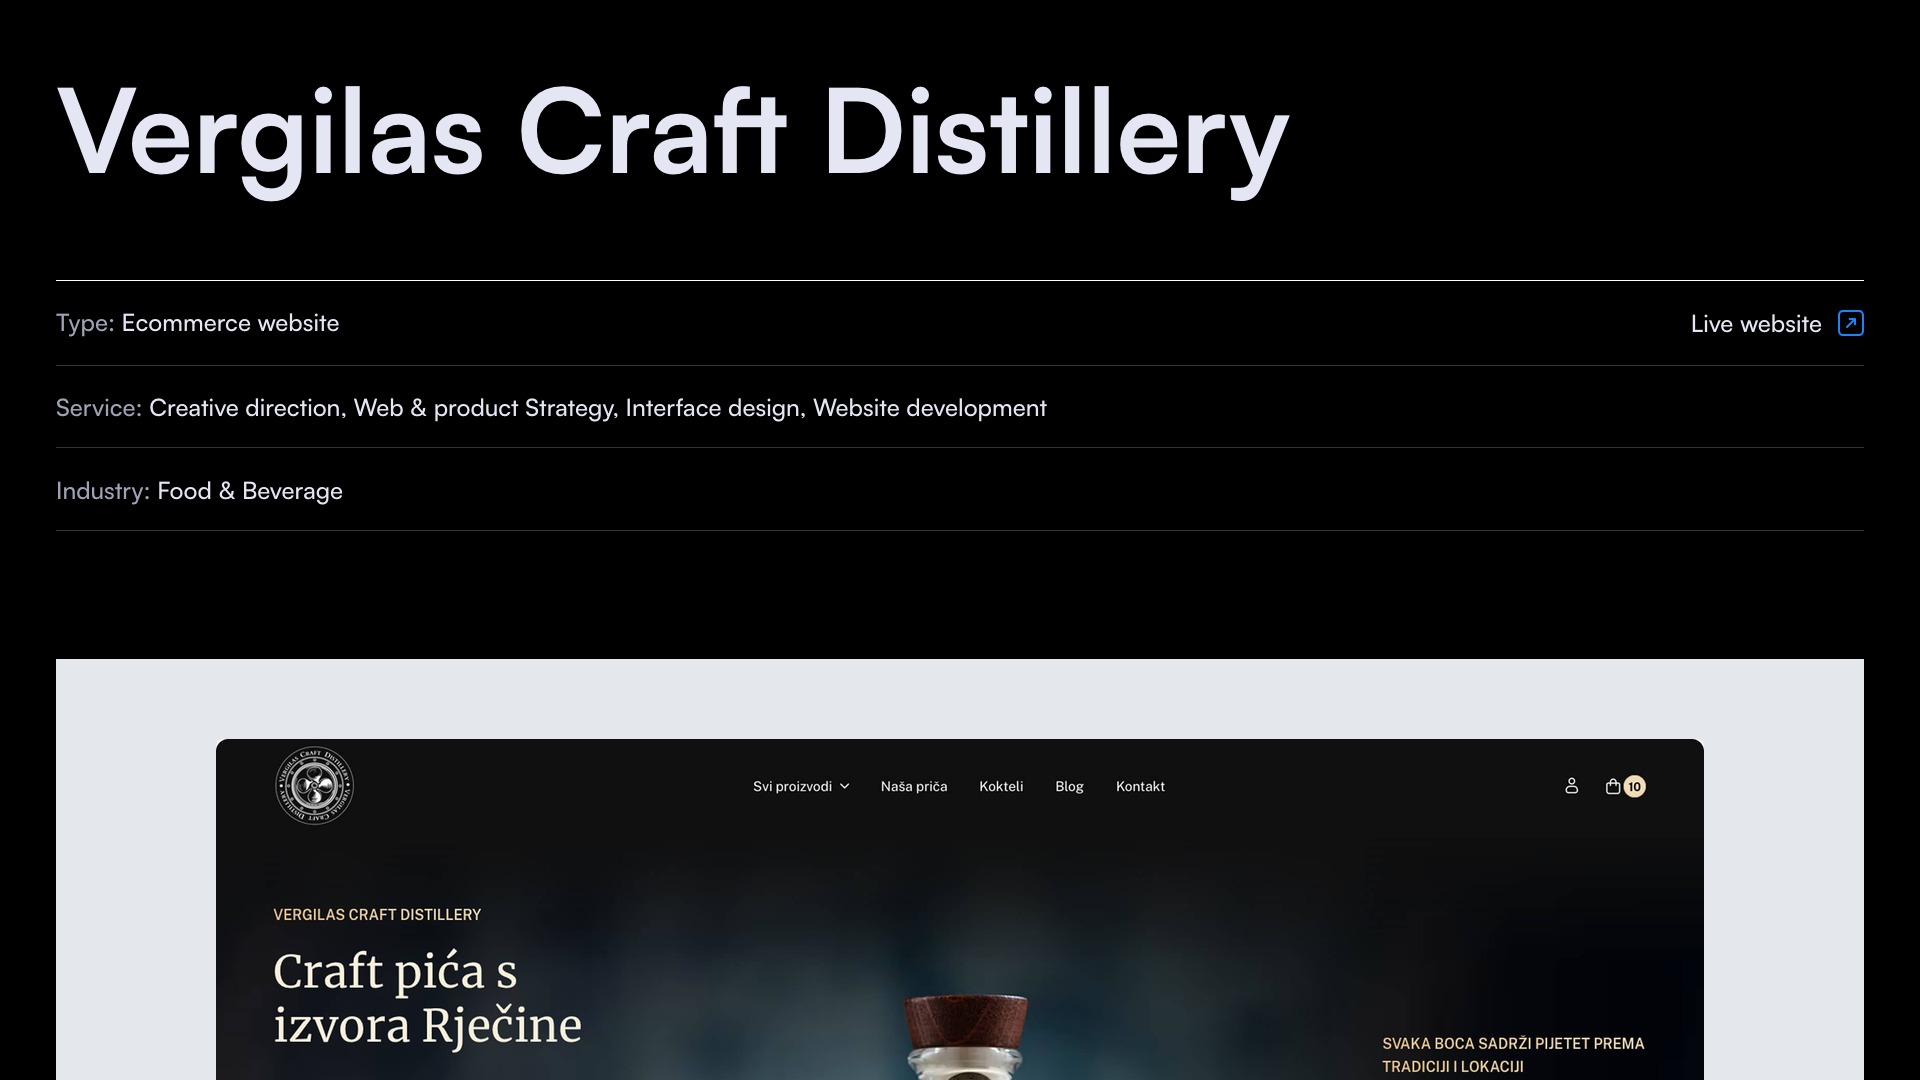The height and width of the screenshot is (1080, 1920).
Task: Open the Kontakt menu item
Action: click(1140, 786)
